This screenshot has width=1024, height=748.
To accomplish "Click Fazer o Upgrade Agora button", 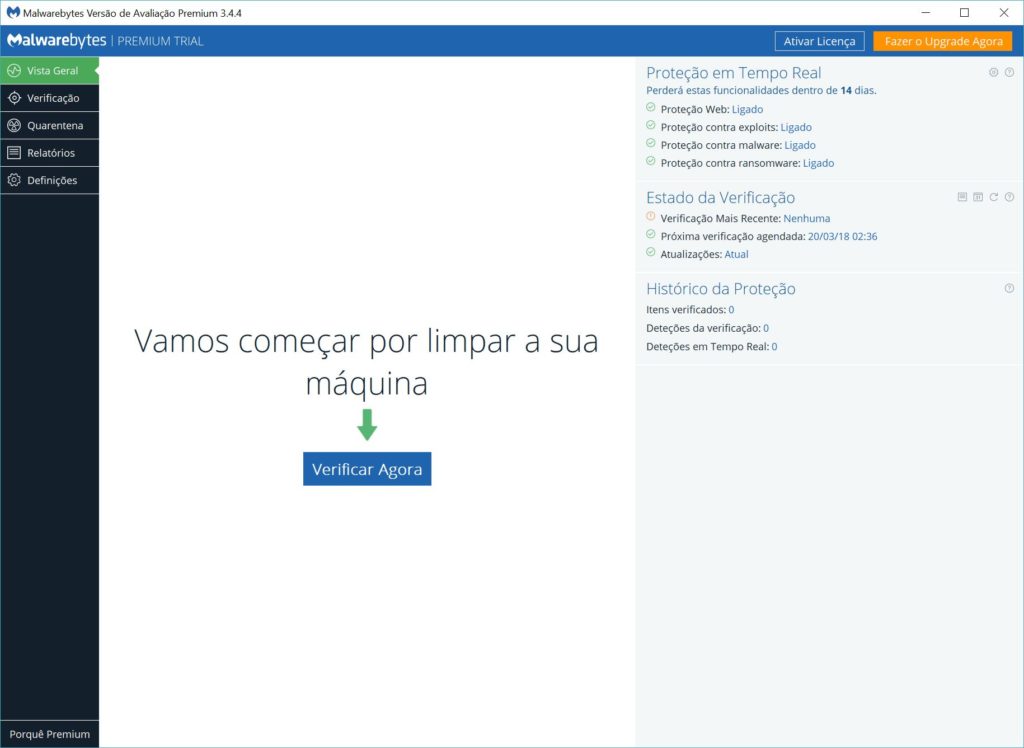I will pos(942,41).
